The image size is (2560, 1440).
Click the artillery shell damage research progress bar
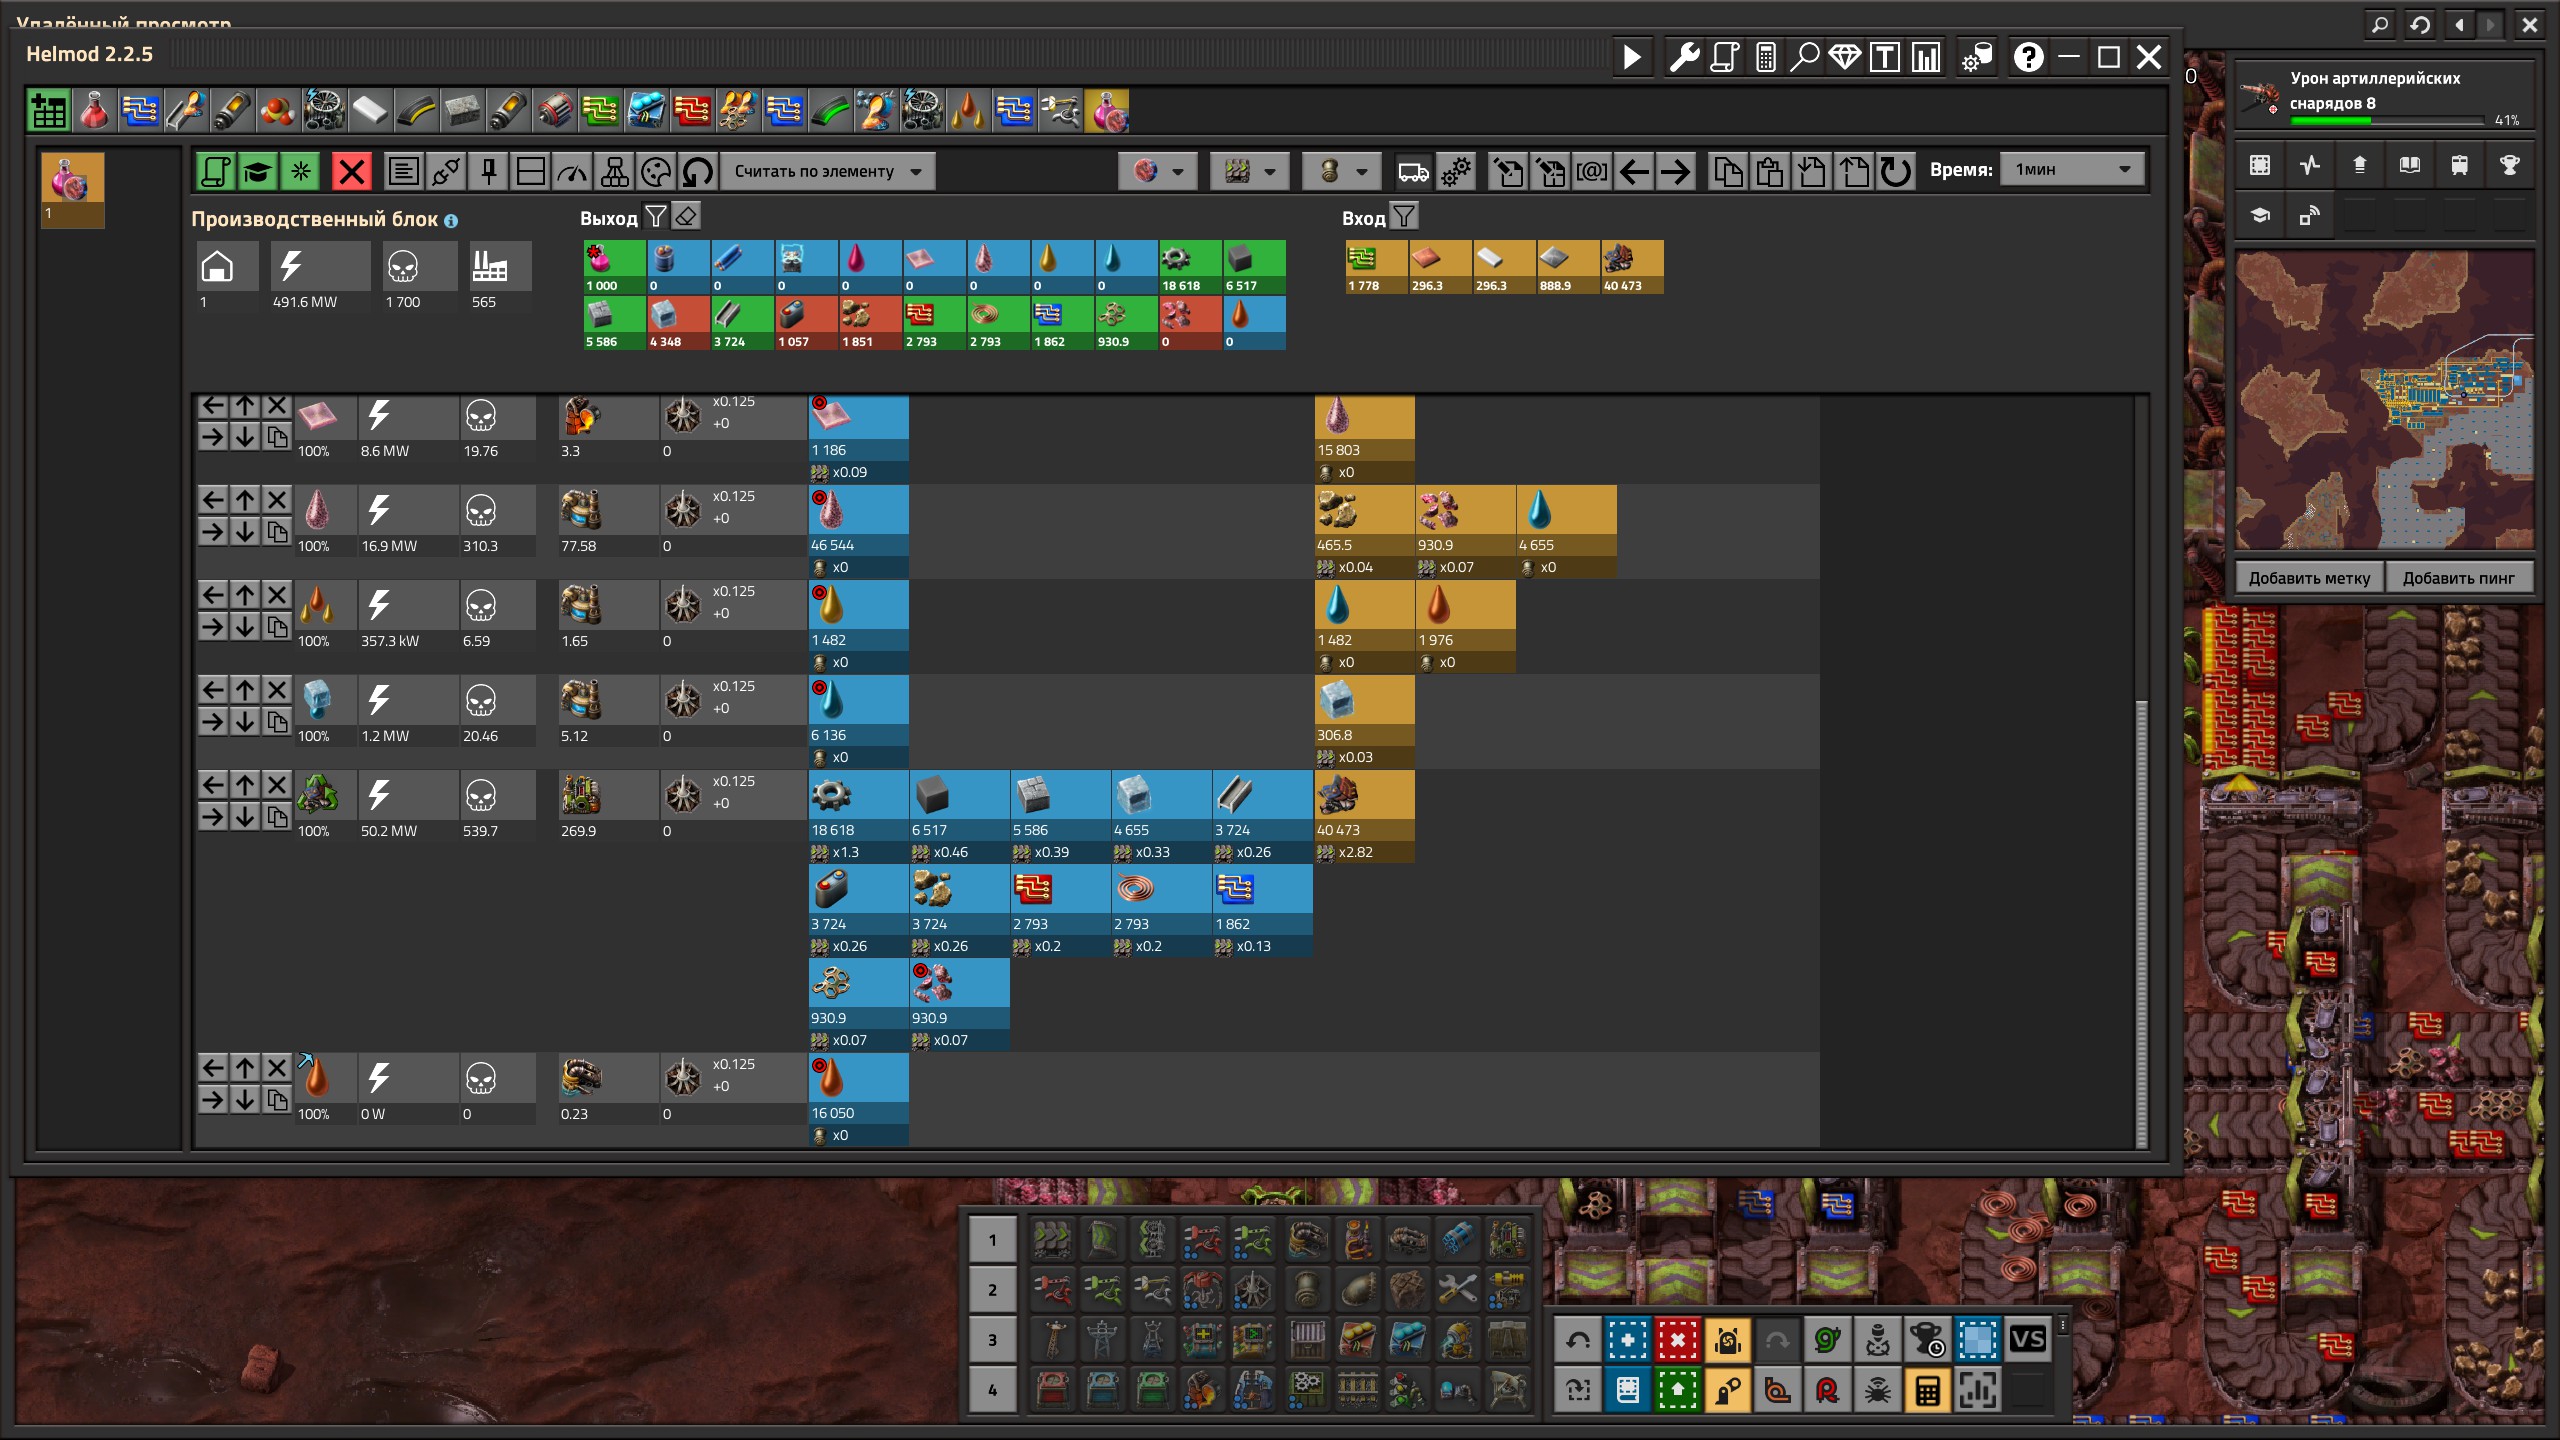(2386, 121)
